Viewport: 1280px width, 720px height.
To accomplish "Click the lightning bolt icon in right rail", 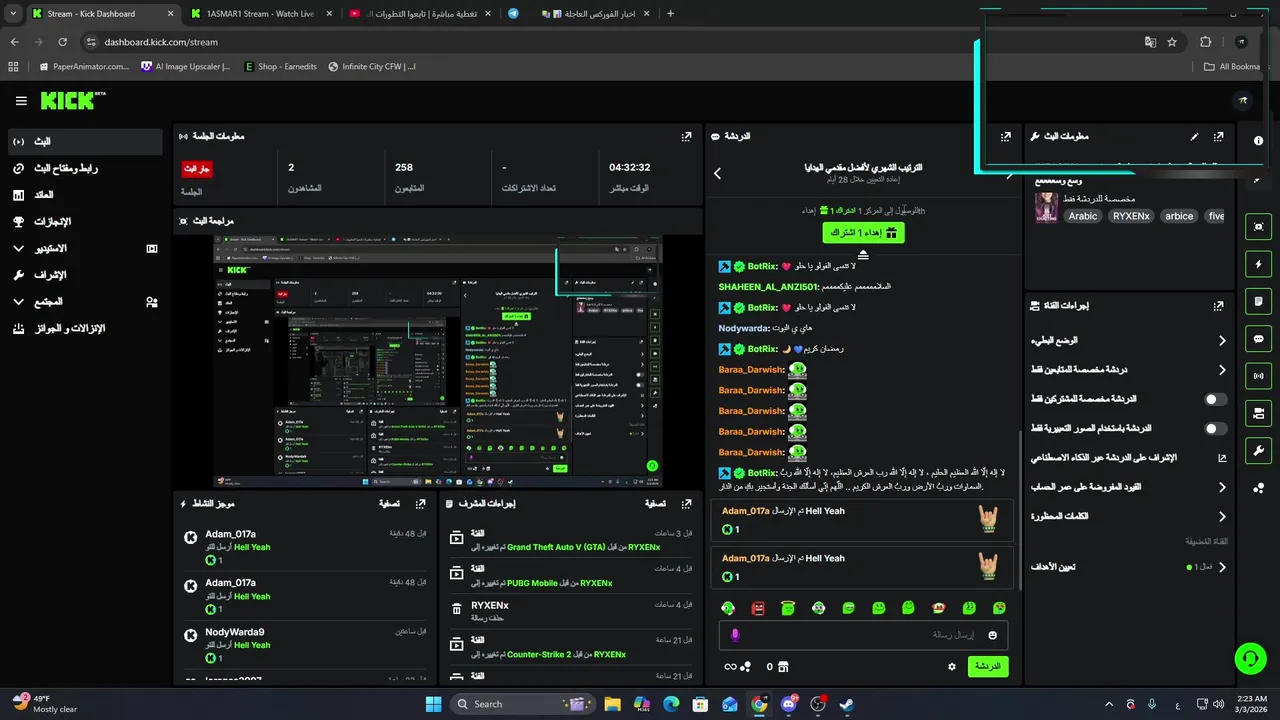I will pyautogui.click(x=1258, y=264).
